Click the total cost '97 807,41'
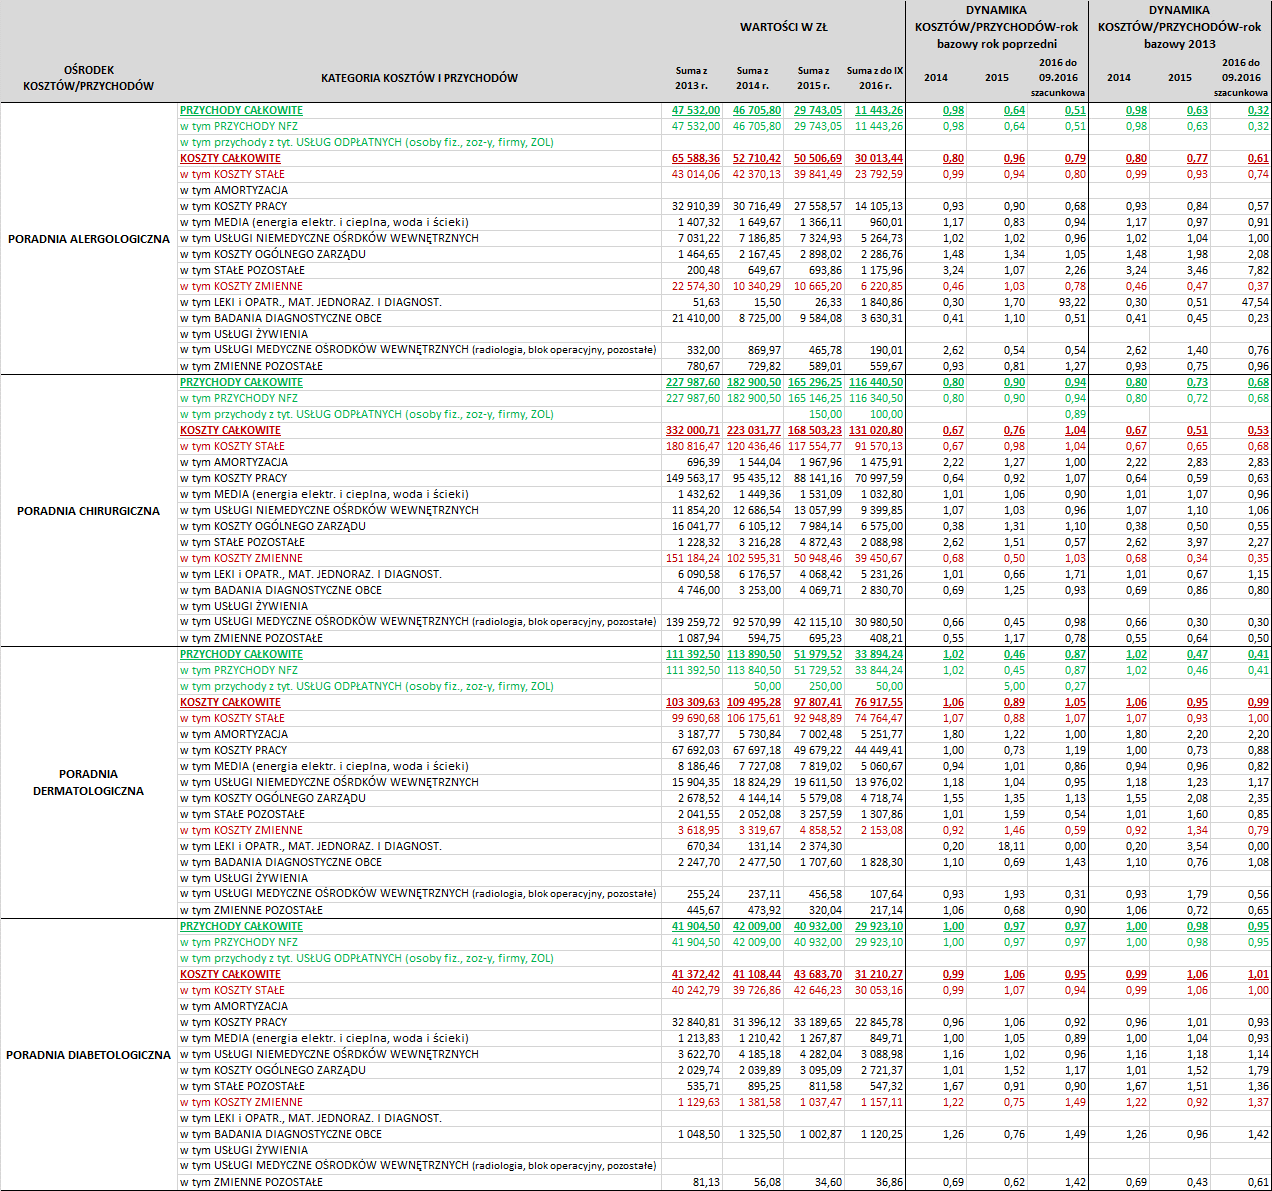Image resolution: width=1272 pixels, height=1191 pixels. [817, 702]
